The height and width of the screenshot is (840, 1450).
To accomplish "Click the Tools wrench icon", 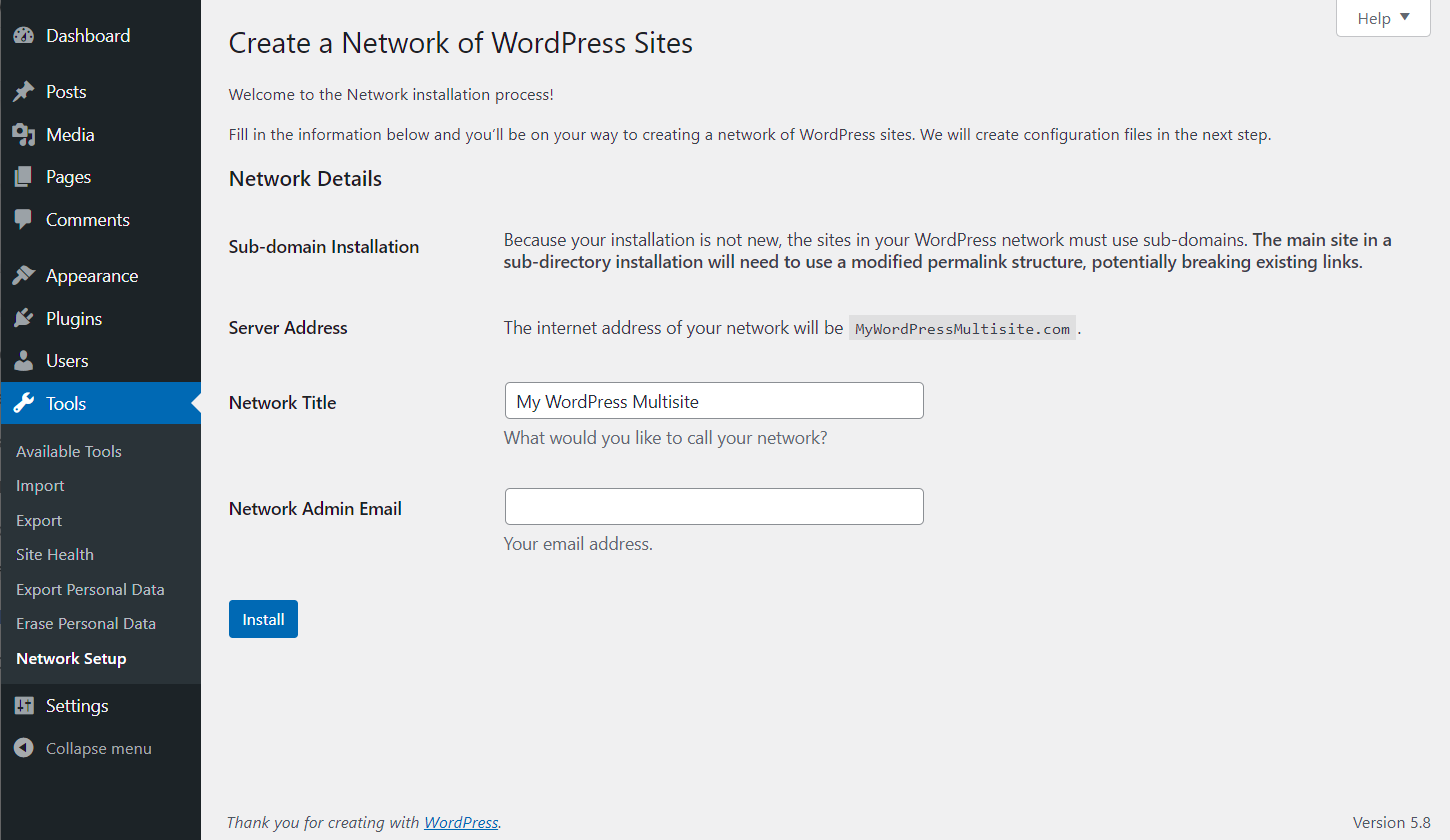I will [24, 404].
